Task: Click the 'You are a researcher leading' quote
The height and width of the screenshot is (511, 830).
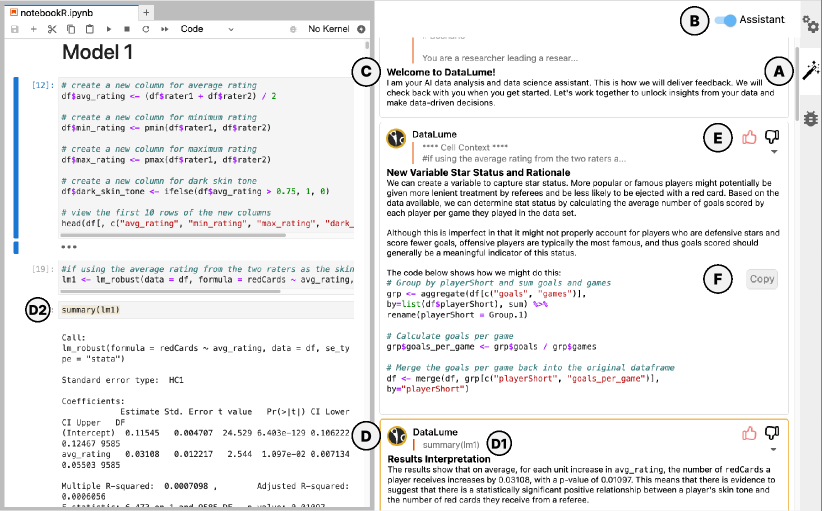Action: (x=500, y=58)
